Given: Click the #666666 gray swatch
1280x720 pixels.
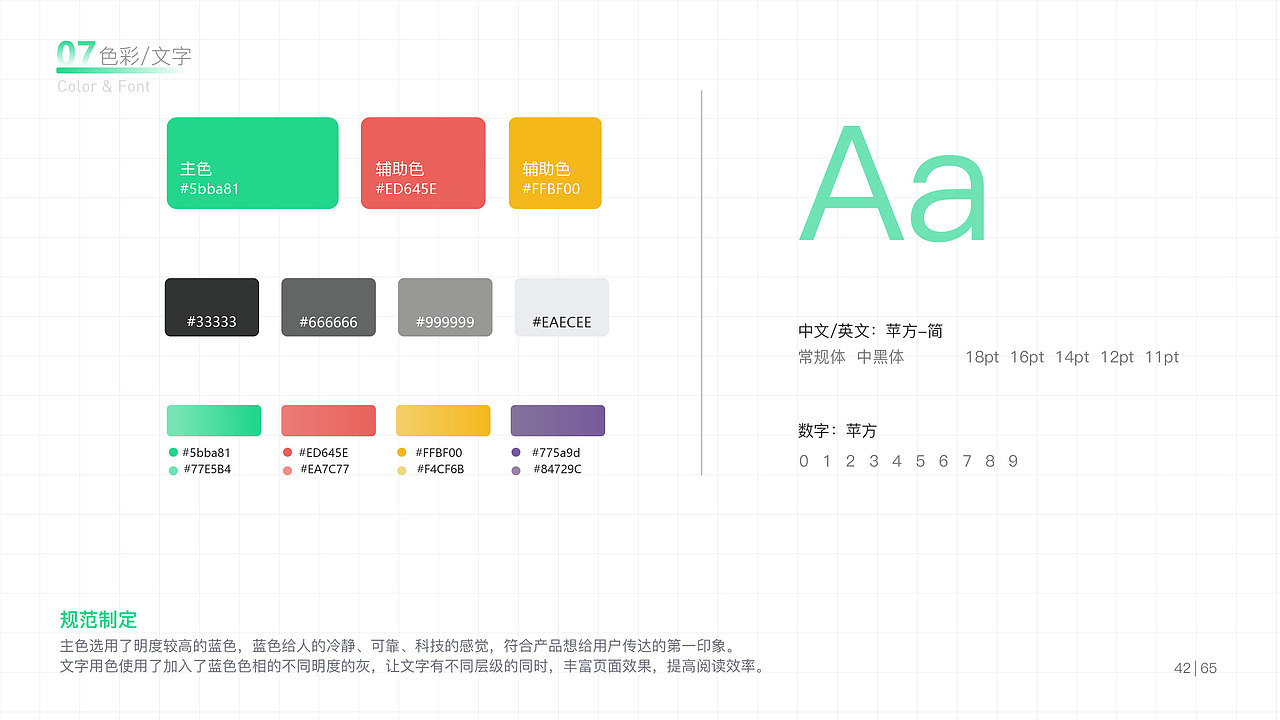Looking at the screenshot, I should [x=328, y=307].
